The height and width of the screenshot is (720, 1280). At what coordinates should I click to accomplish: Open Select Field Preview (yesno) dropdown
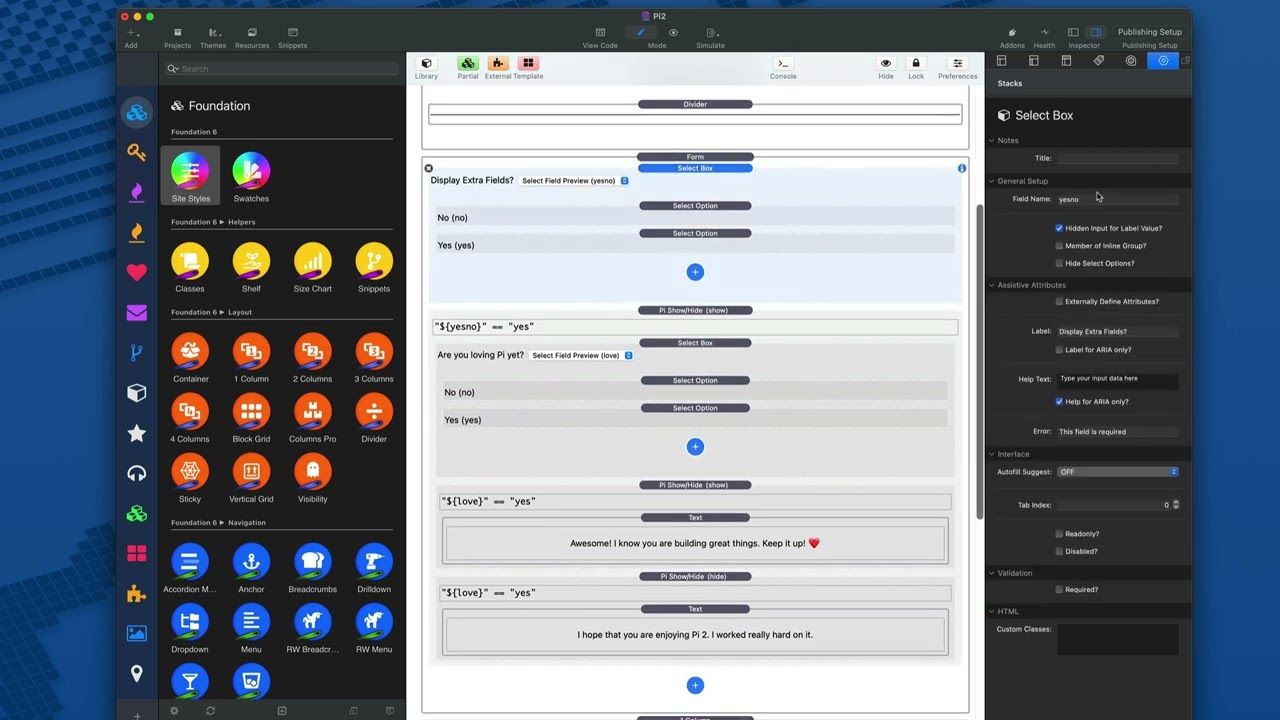click(575, 181)
